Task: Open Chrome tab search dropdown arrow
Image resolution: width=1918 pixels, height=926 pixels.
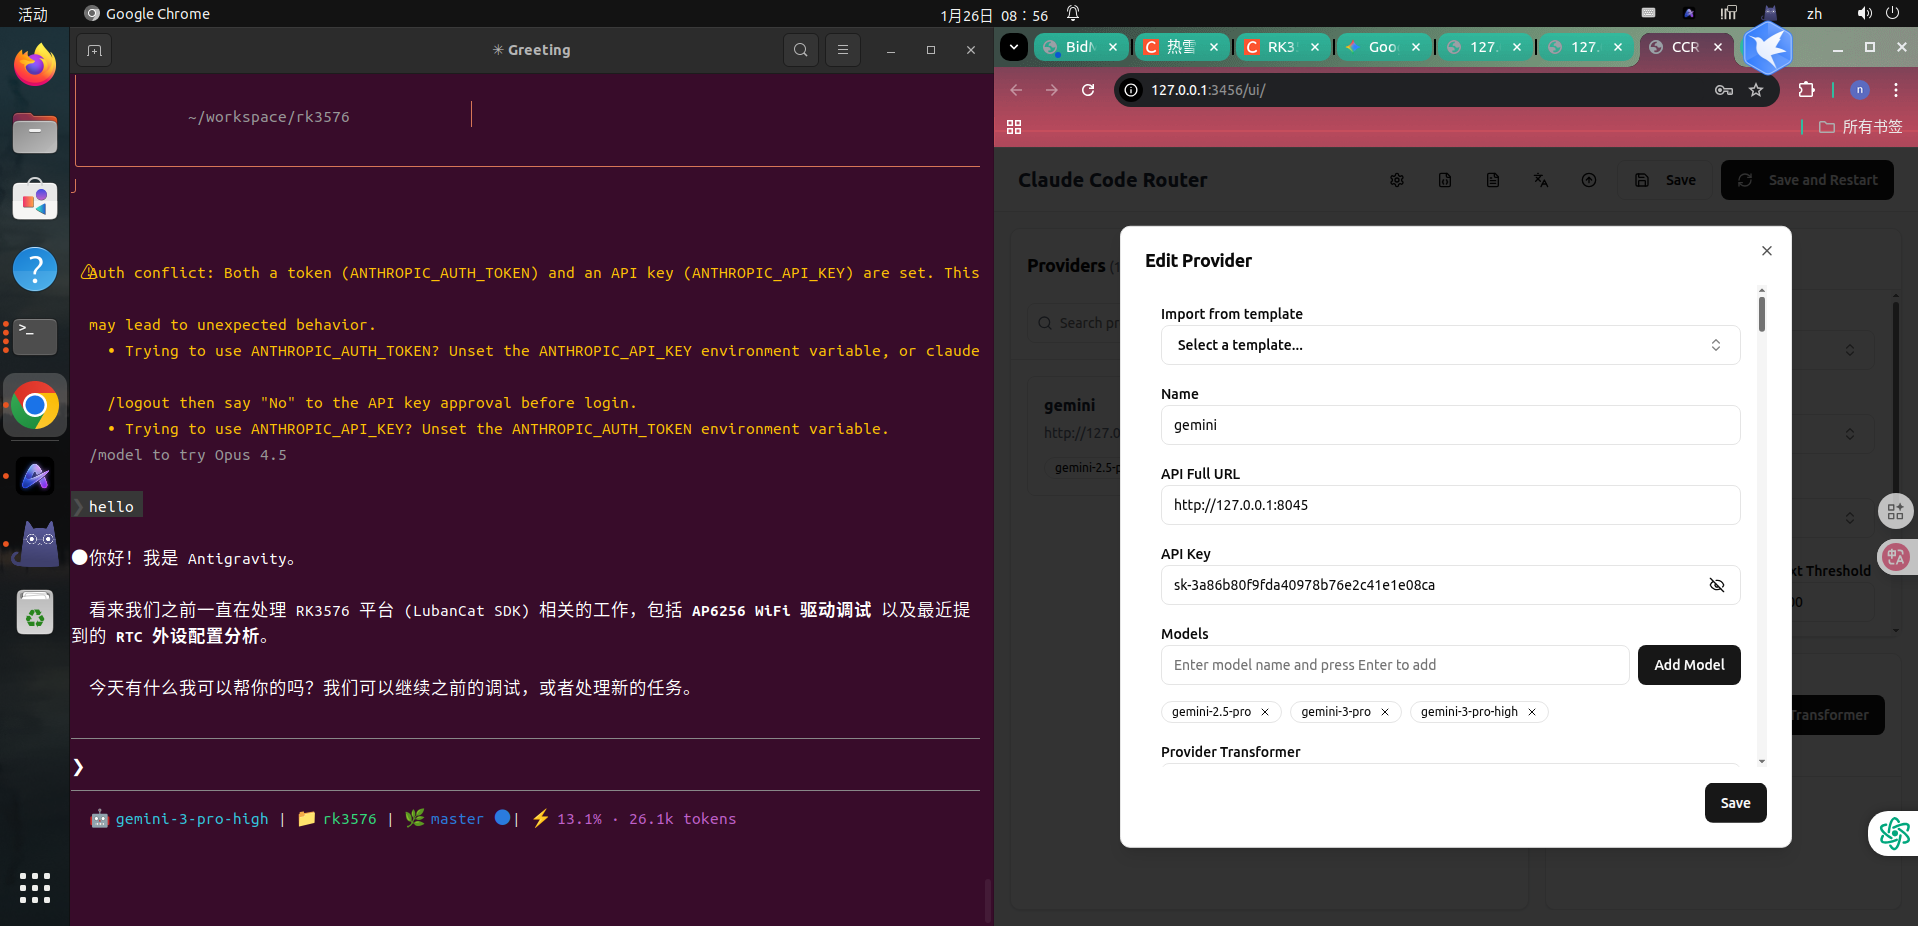Action: click(x=1014, y=47)
